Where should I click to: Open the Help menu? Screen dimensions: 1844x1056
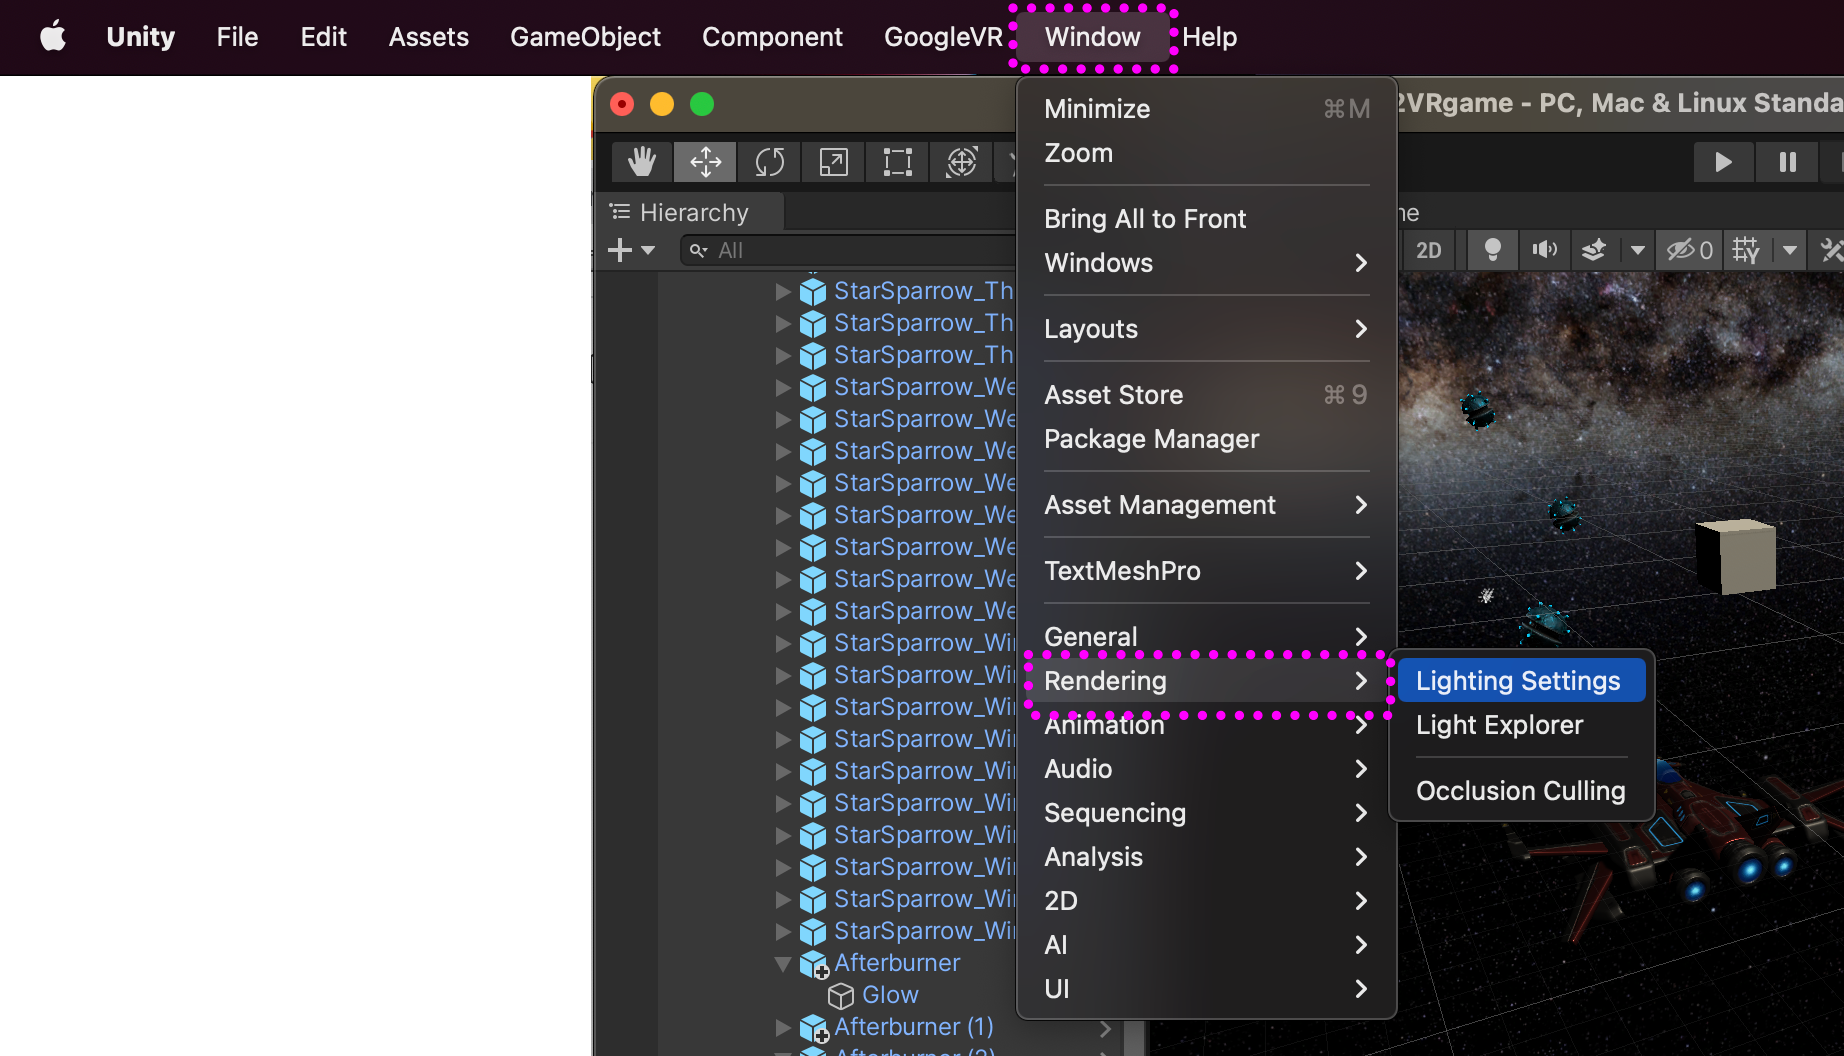1210,37
